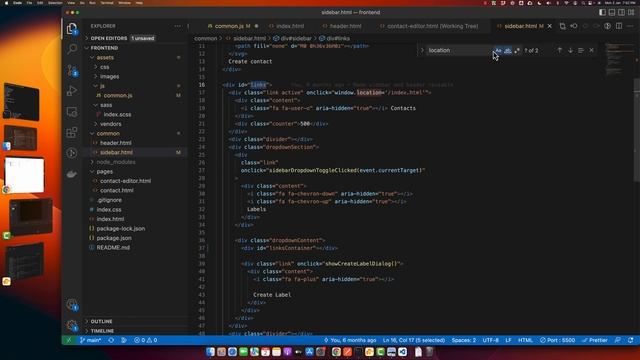The image size is (640, 360).
Task: Open the Terminal menu in the menu bar
Action: coord(107,3)
